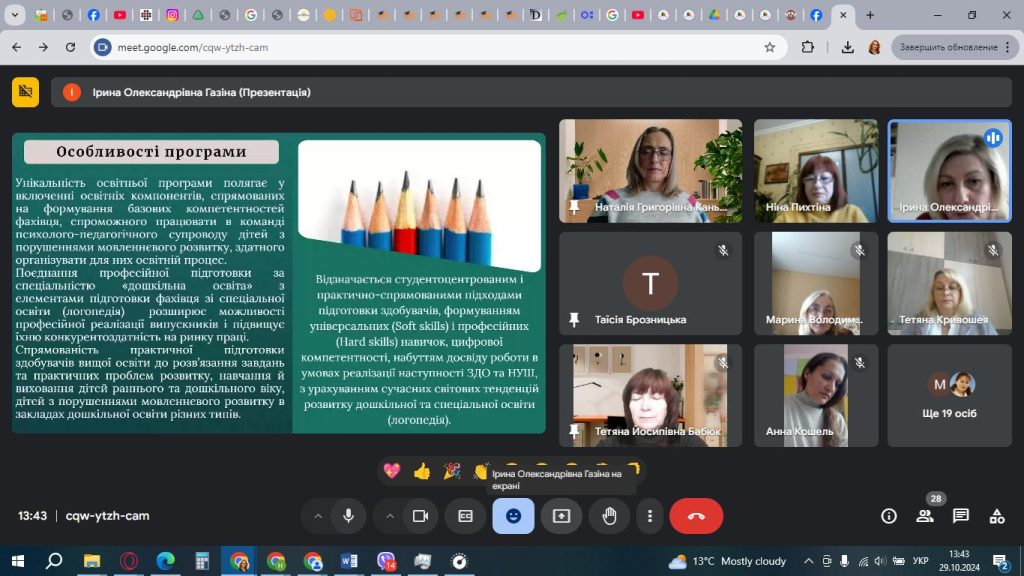The width and height of the screenshot is (1024, 576).
Task: Click the present now screen-share icon
Action: [x=561, y=516]
